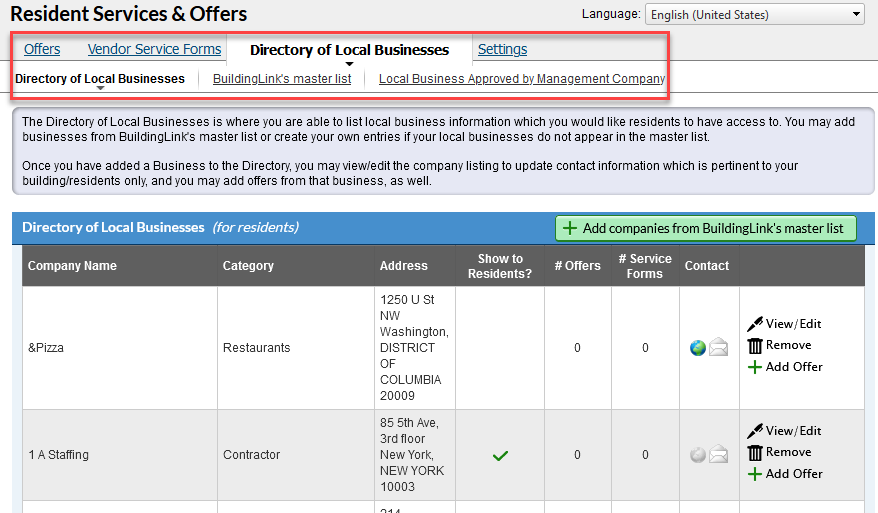Click the # Service Forms column header
Viewport: 878px width, 513px height.
tap(645, 266)
